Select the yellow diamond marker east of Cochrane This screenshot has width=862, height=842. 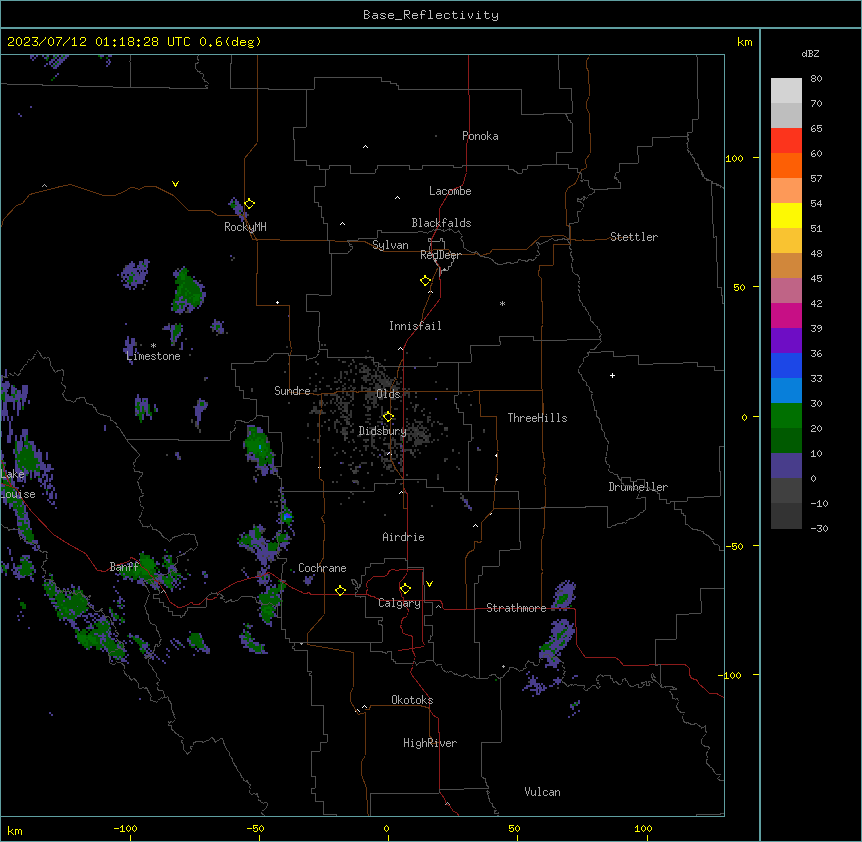[340, 590]
